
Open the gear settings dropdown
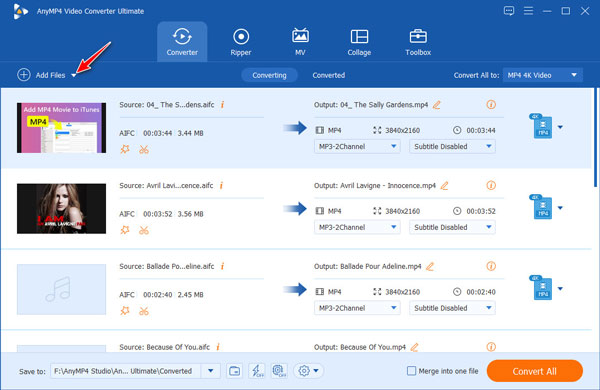[x=308, y=371]
